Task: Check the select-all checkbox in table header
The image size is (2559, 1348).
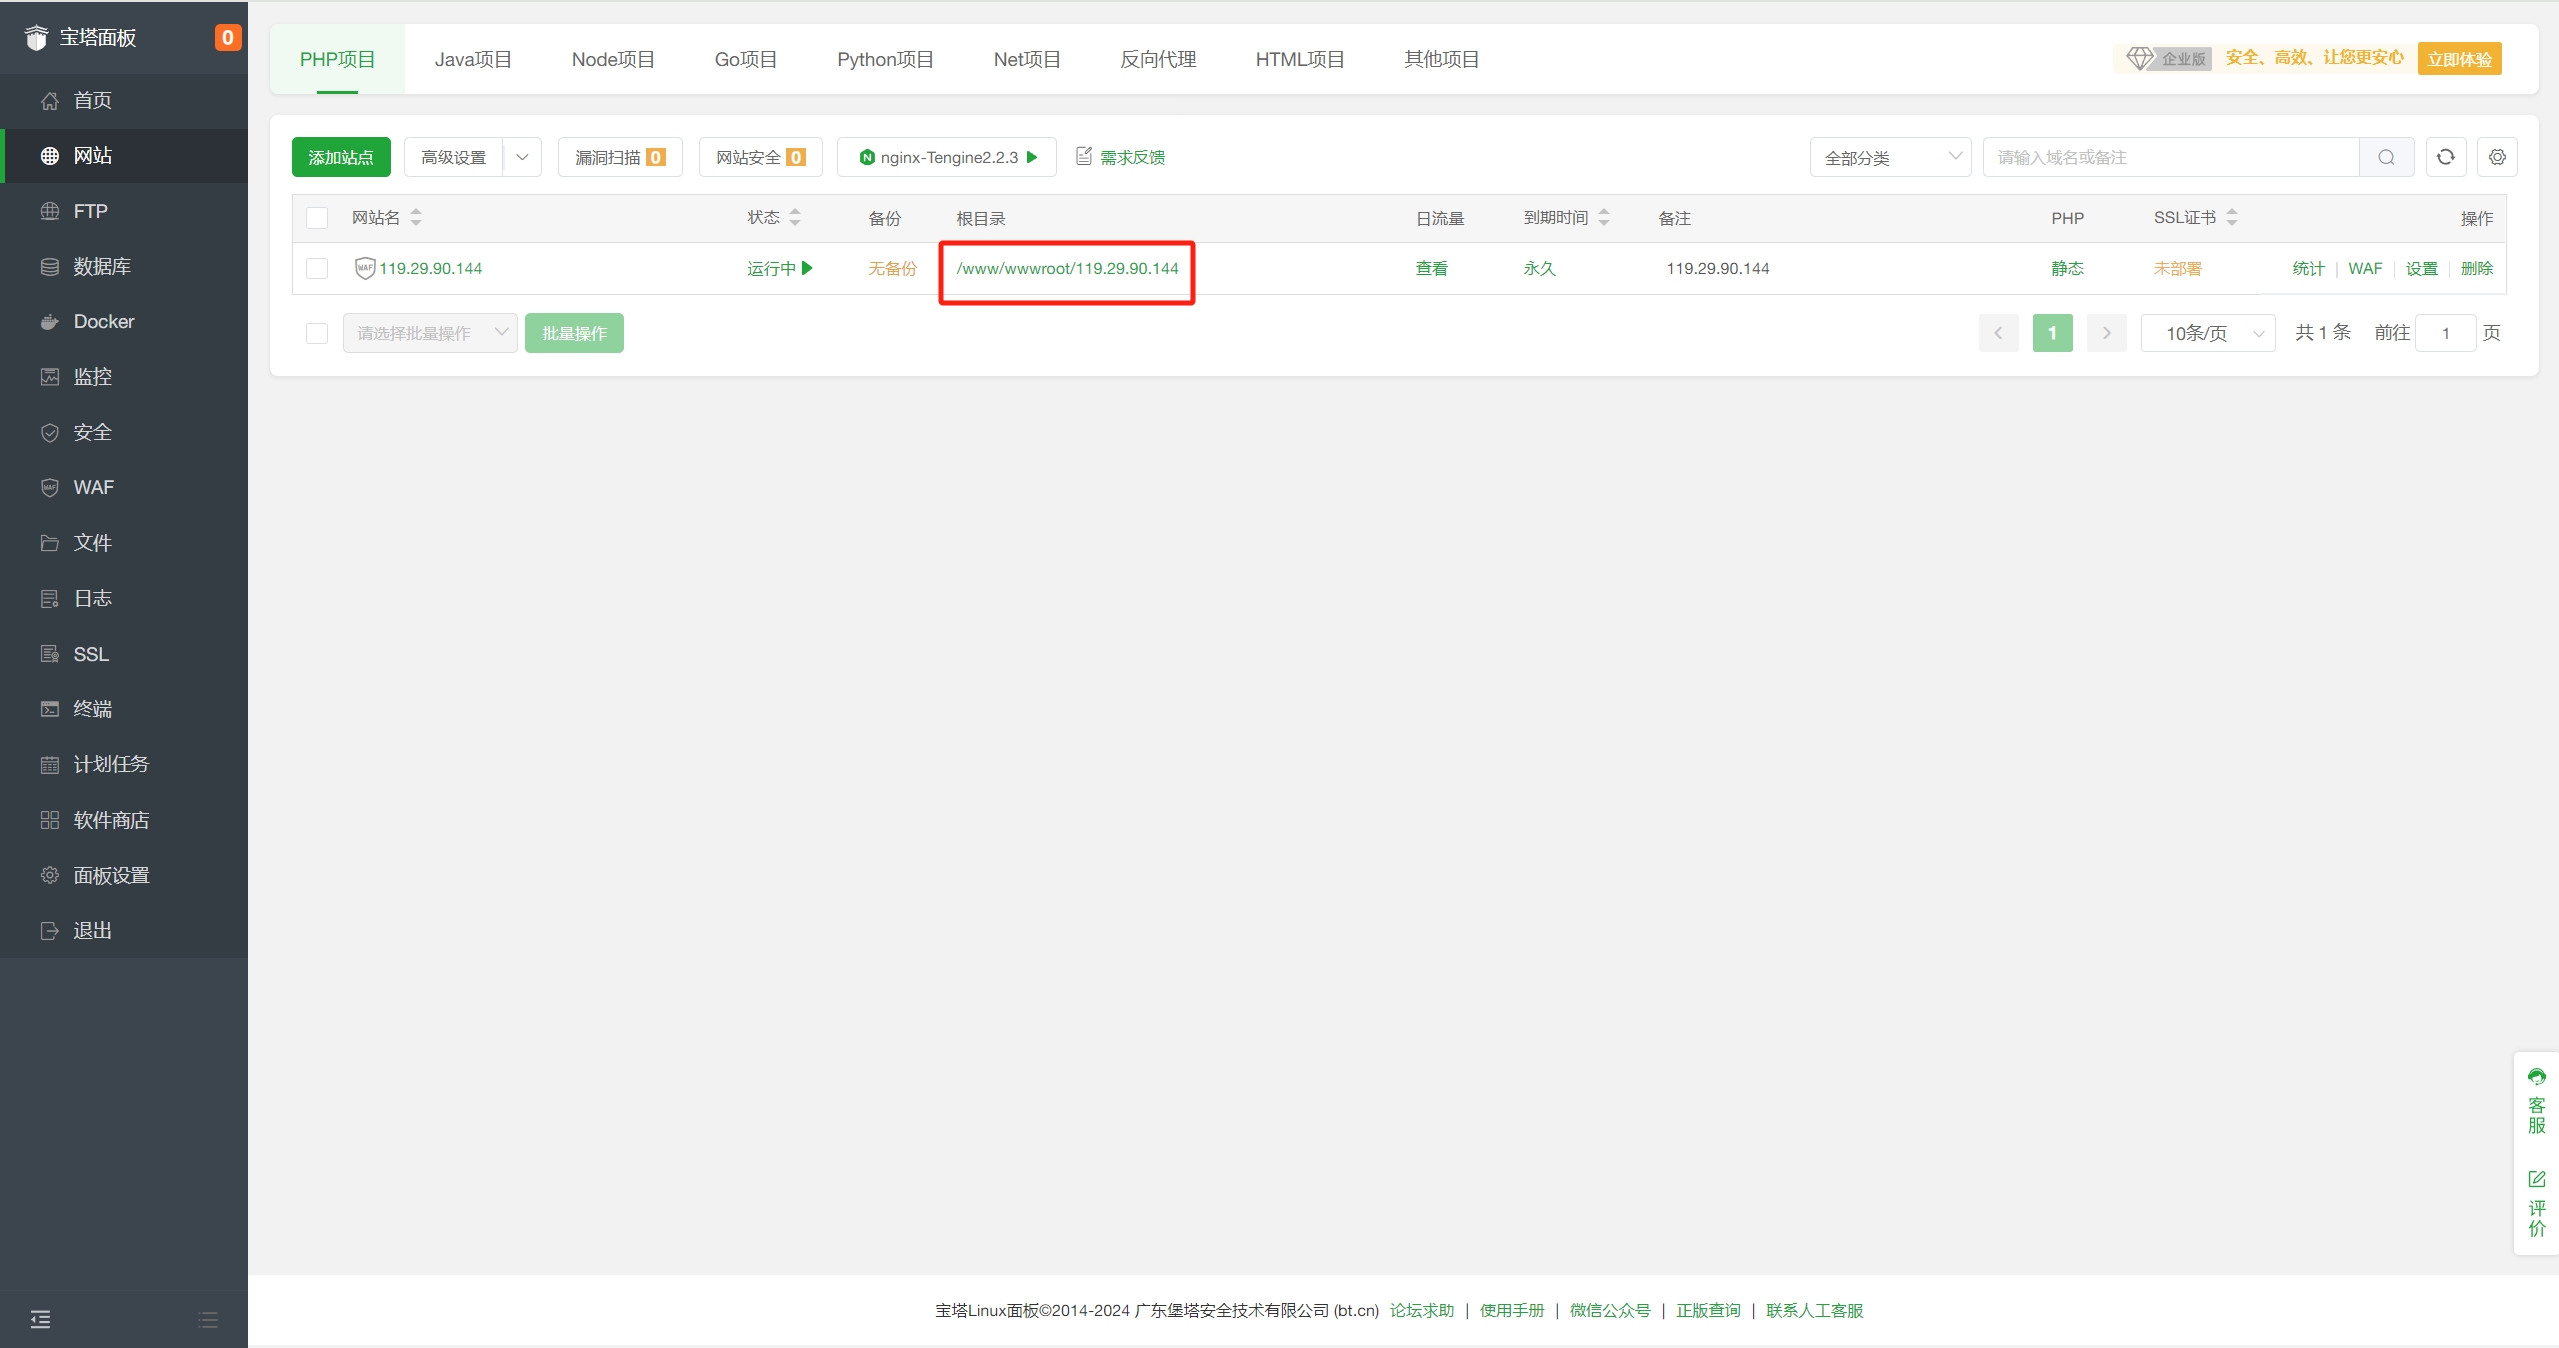Action: coord(317,218)
